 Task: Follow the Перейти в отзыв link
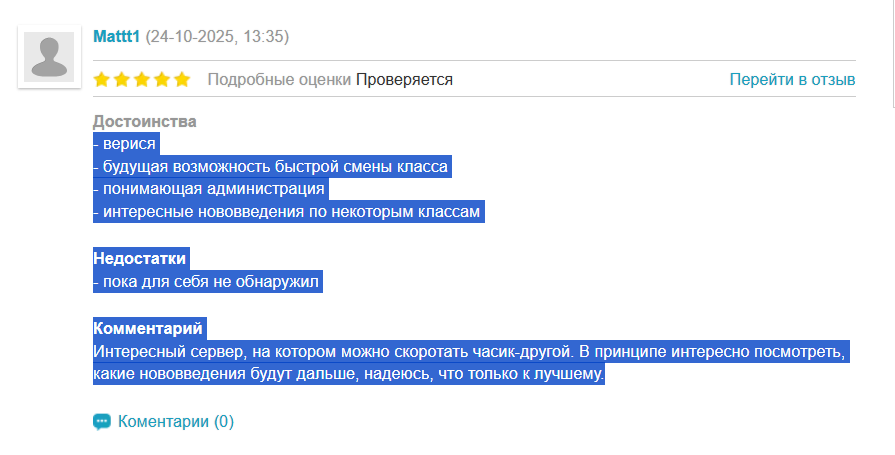point(792,80)
